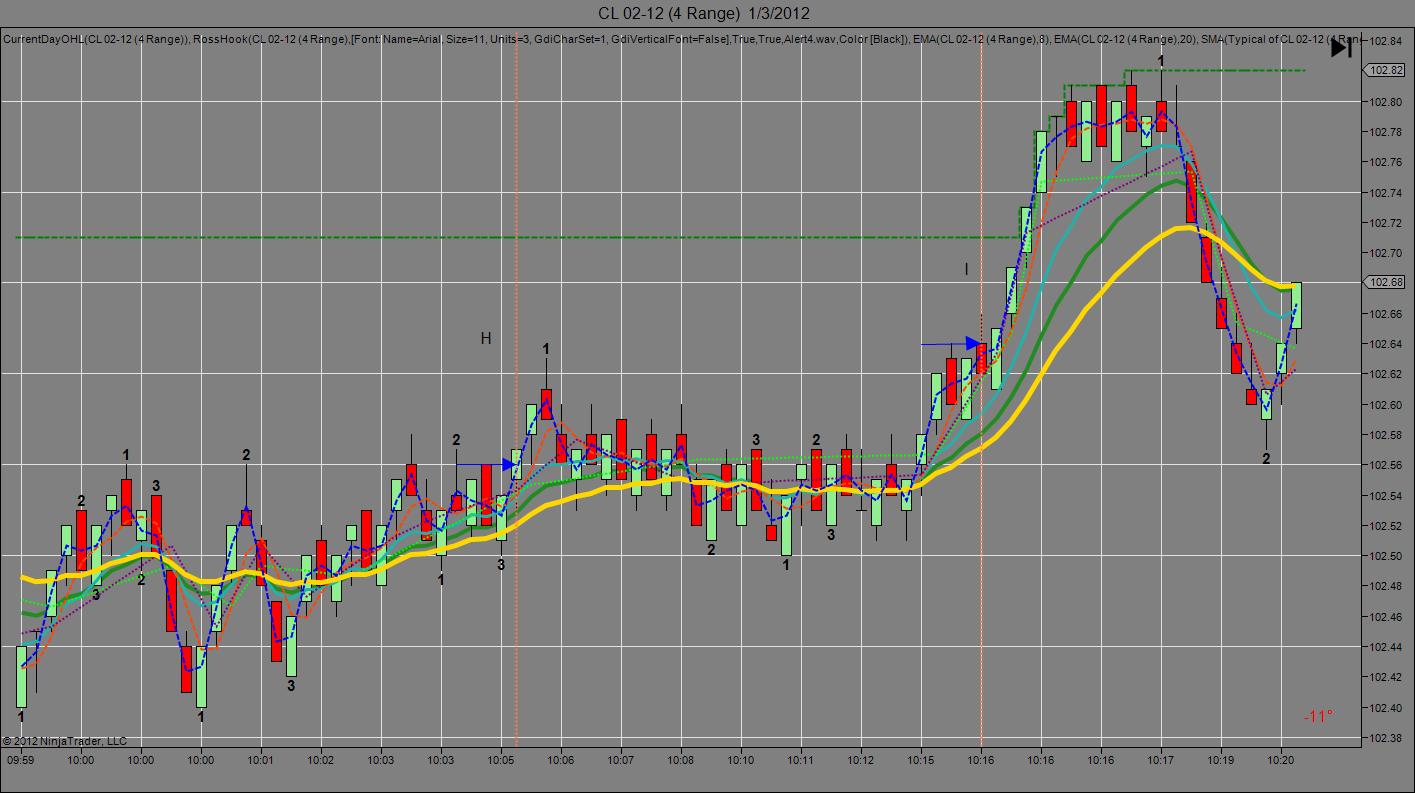Click the 102.54 price axis label
Viewport: 1415px width, 793px height.
click(1385, 496)
